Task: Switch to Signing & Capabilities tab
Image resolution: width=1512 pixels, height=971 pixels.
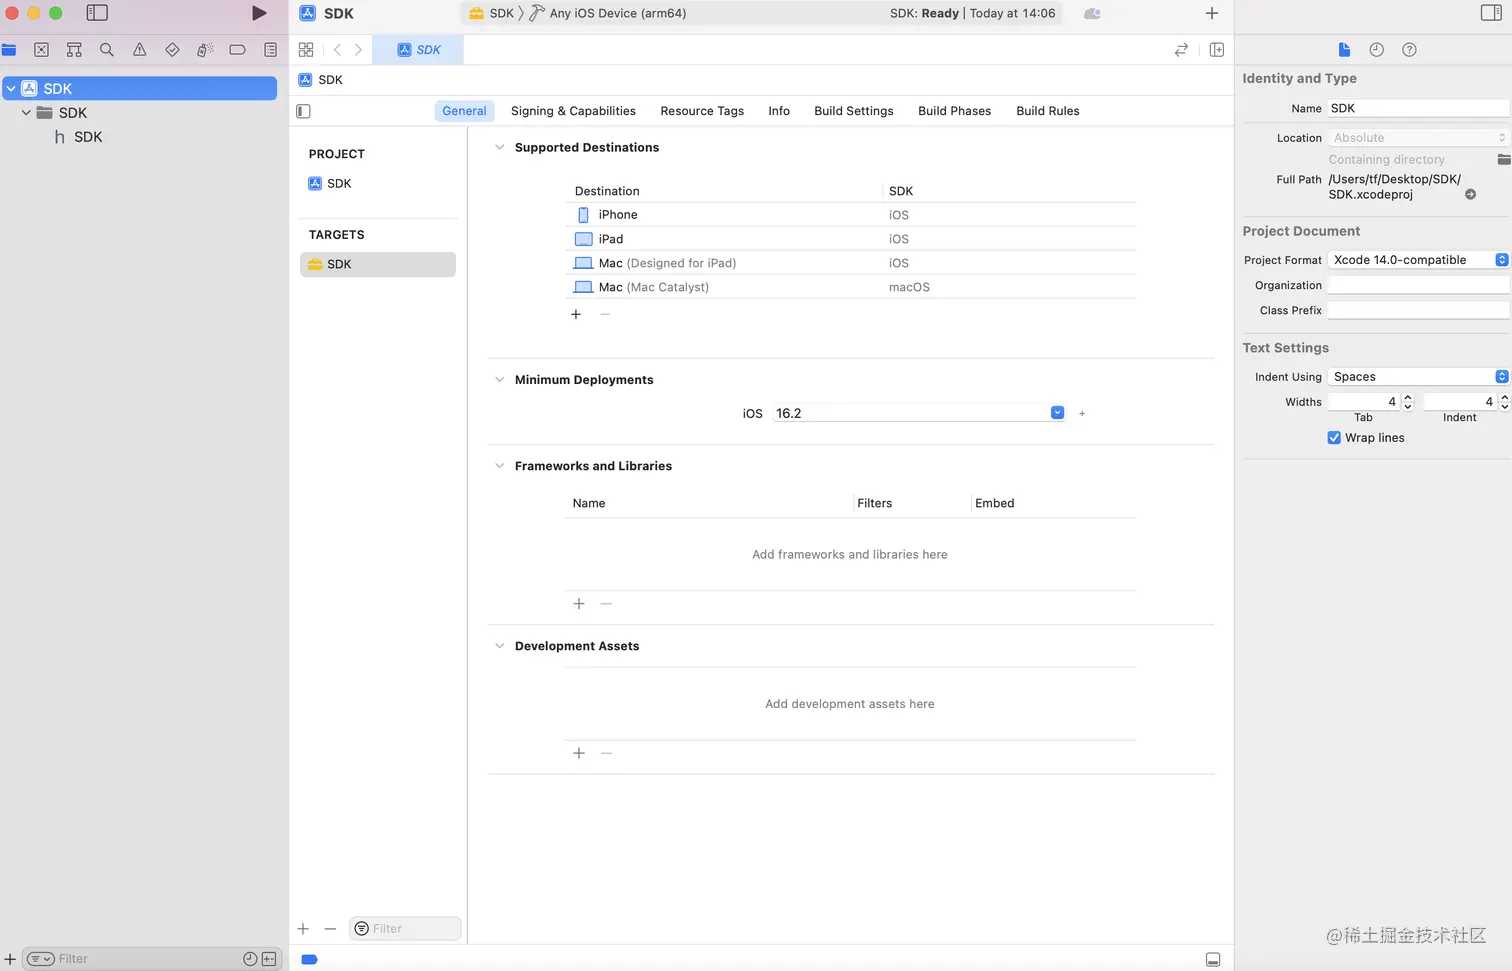Action: click(573, 111)
